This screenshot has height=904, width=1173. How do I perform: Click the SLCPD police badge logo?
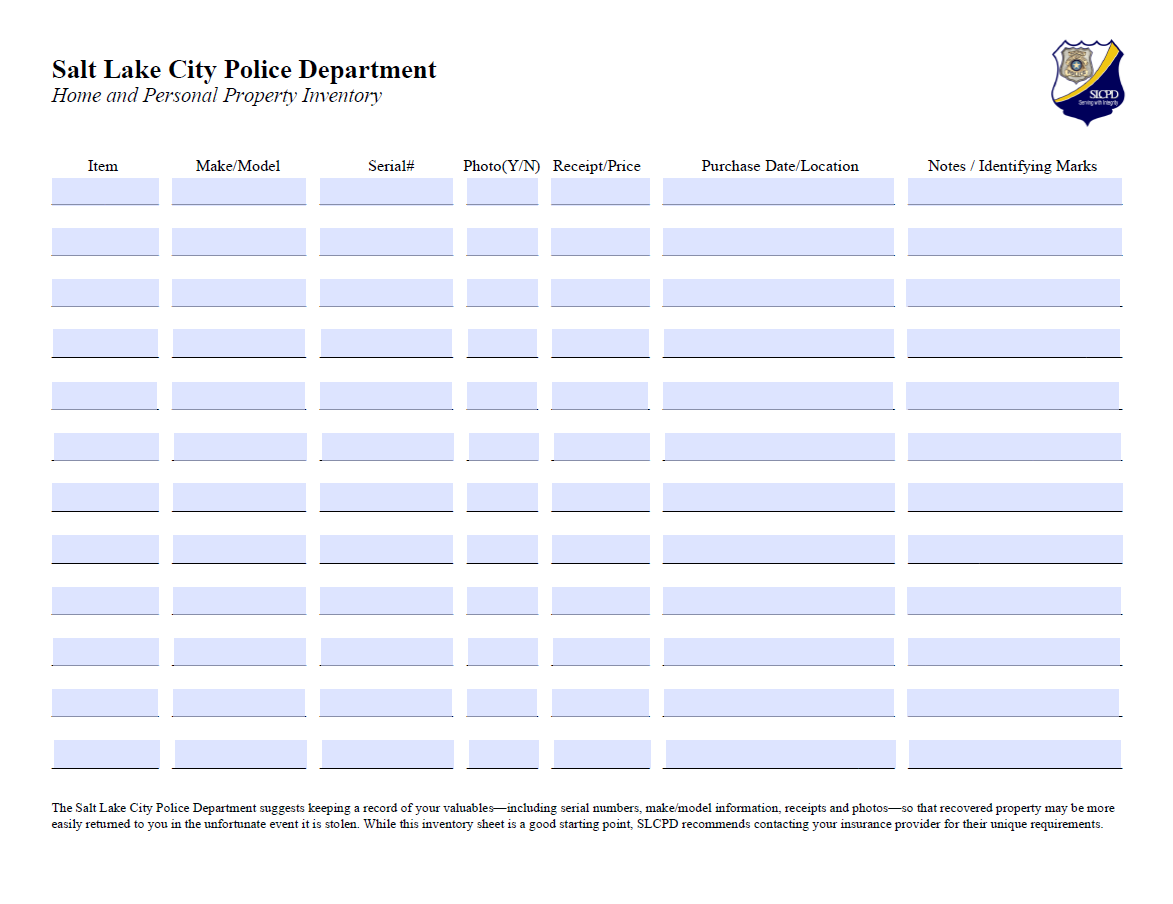[1087, 82]
